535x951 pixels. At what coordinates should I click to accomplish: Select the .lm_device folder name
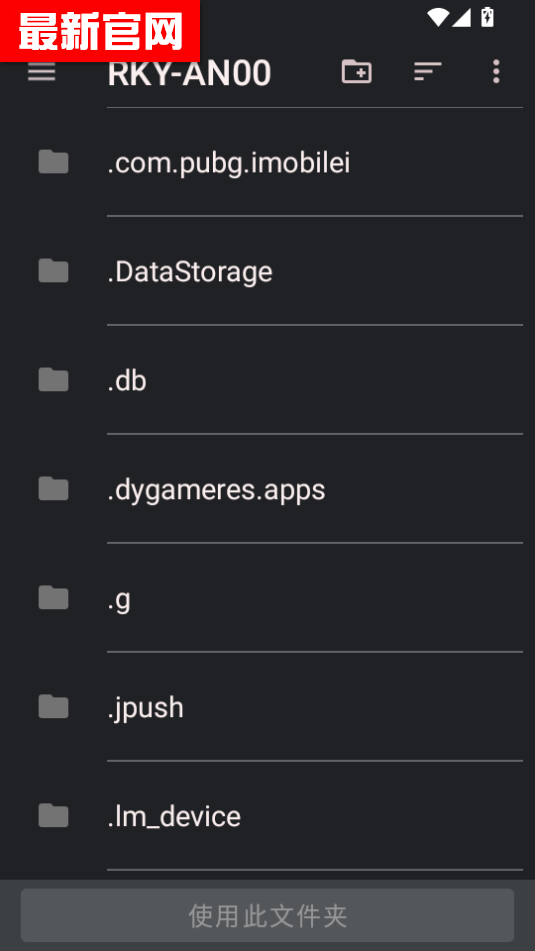point(174,816)
